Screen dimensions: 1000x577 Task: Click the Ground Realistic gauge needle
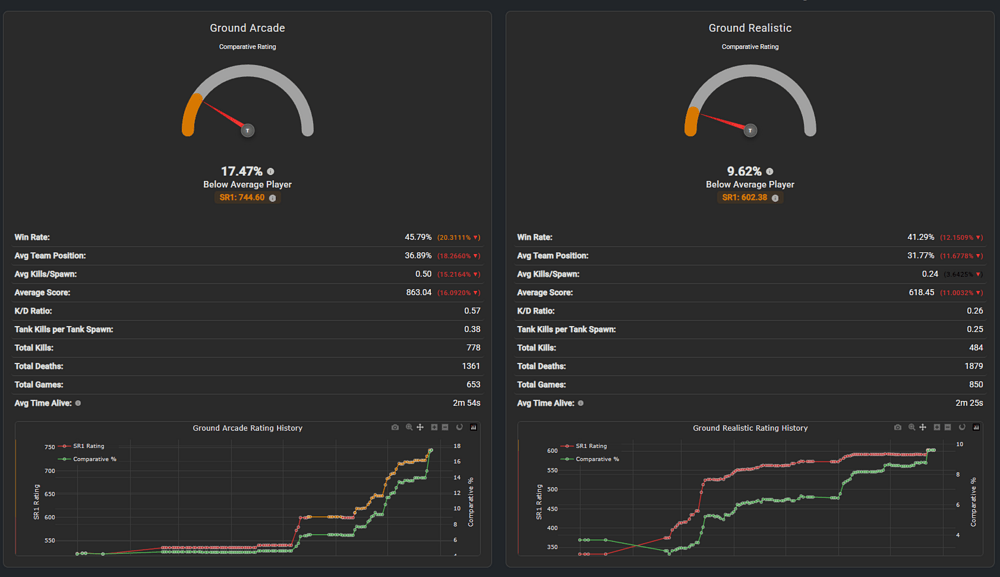point(726,122)
